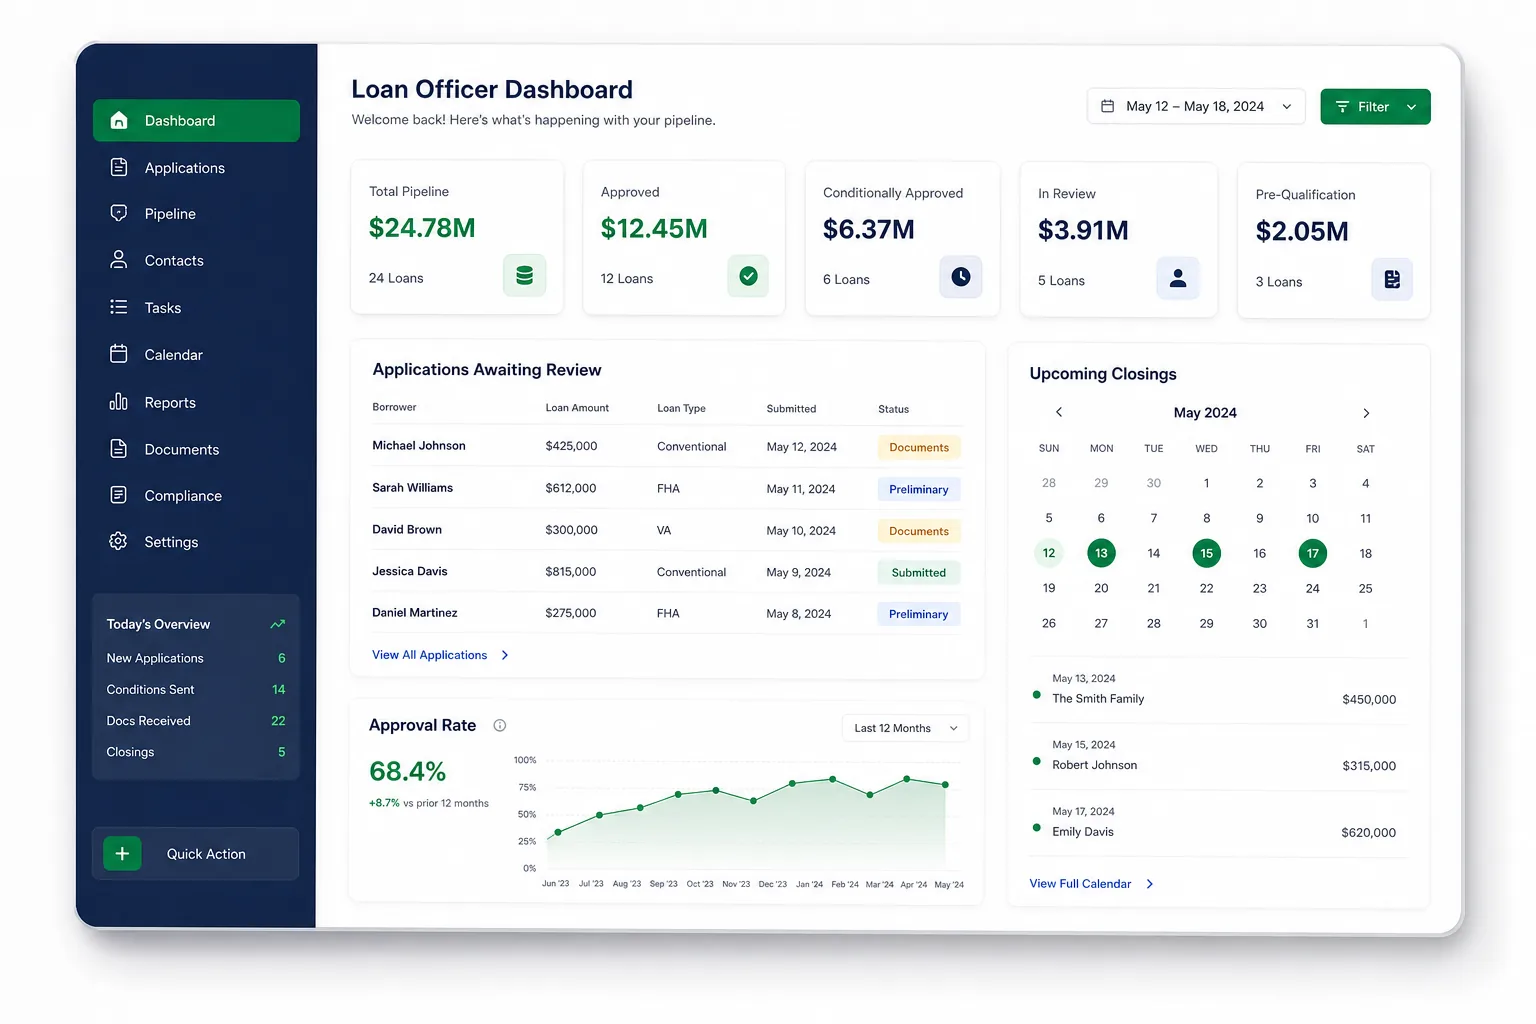
Task: Click the Tasks list icon in sidebar
Action: (x=119, y=307)
